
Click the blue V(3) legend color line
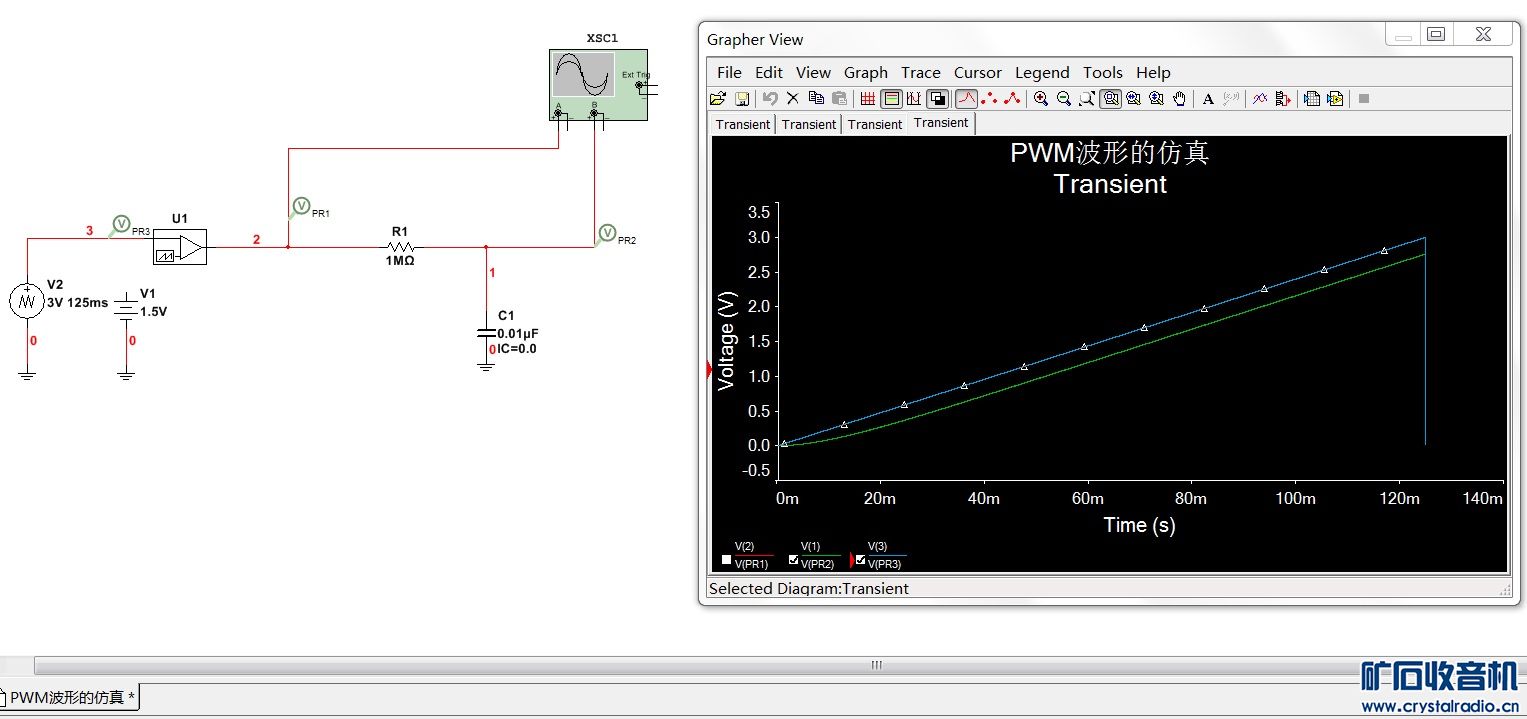[x=887, y=555]
